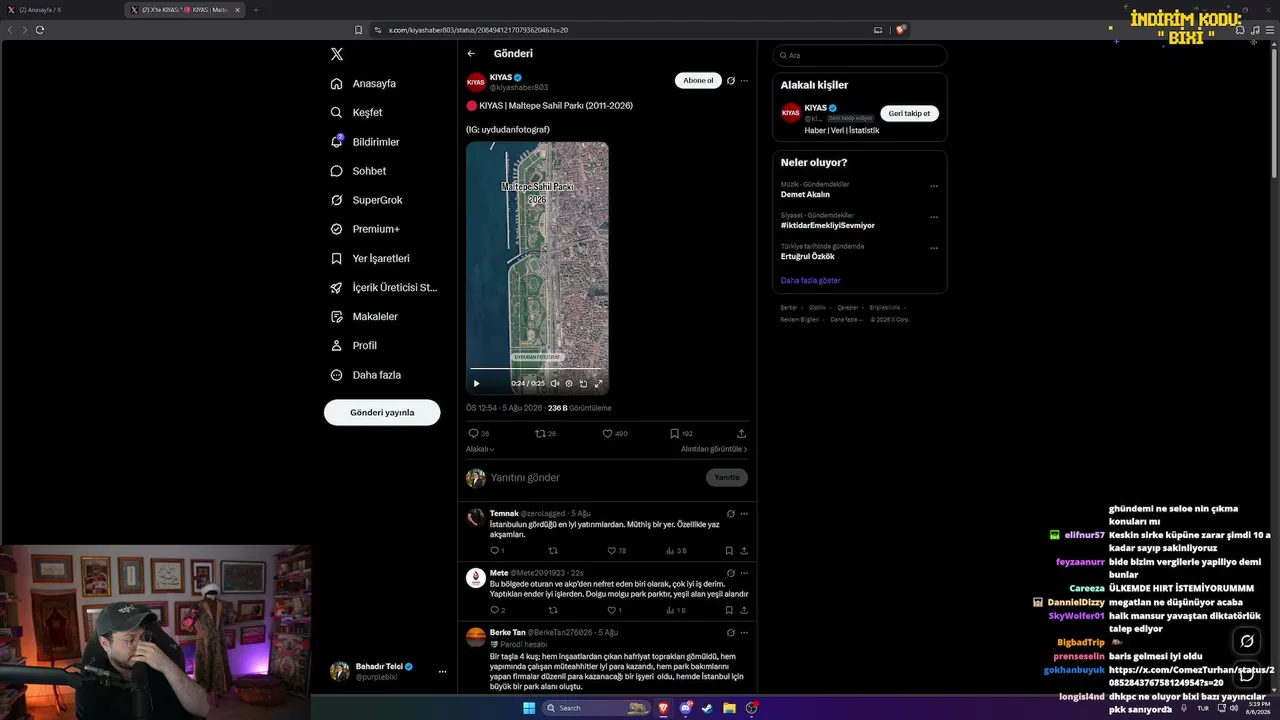The height and width of the screenshot is (720, 1280).
Task: Open options for Demet Akalın trend
Action: (934, 186)
